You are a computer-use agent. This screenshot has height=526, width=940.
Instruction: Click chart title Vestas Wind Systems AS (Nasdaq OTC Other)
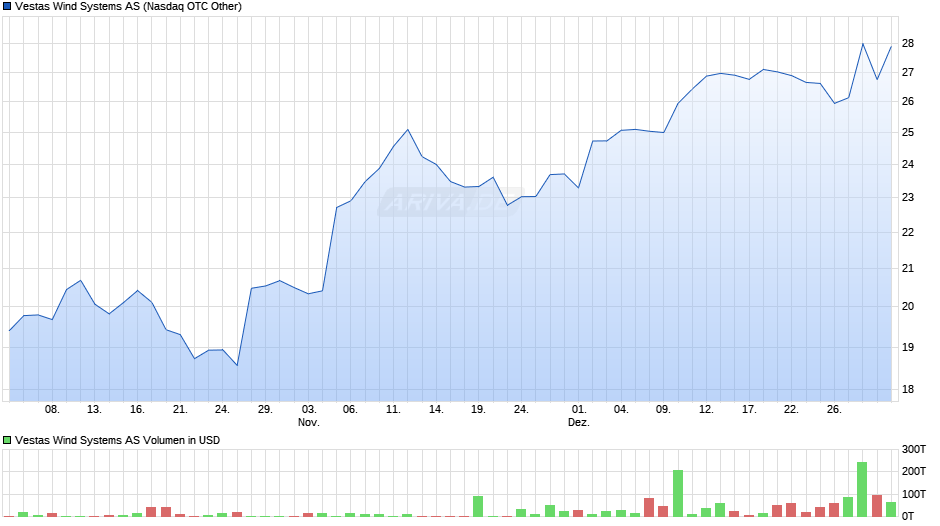coord(128,7)
